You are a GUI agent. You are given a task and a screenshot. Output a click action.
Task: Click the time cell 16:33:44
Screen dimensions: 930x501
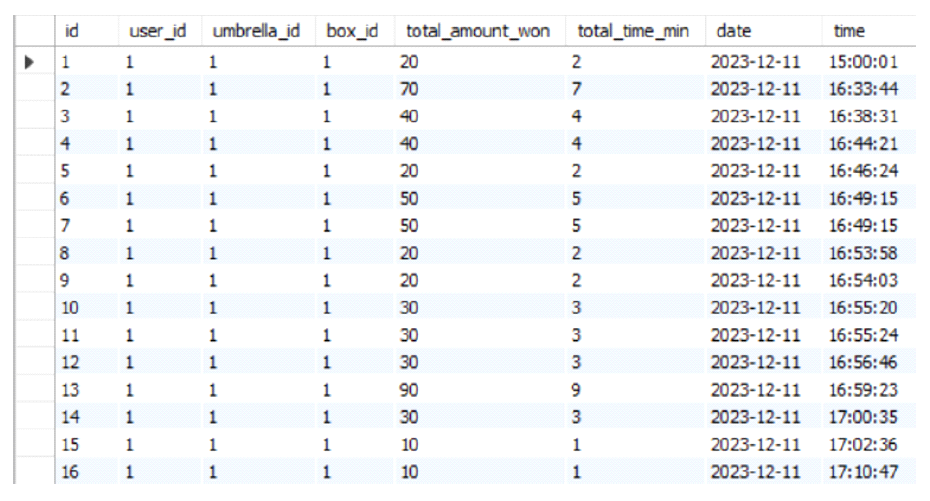pos(856,89)
